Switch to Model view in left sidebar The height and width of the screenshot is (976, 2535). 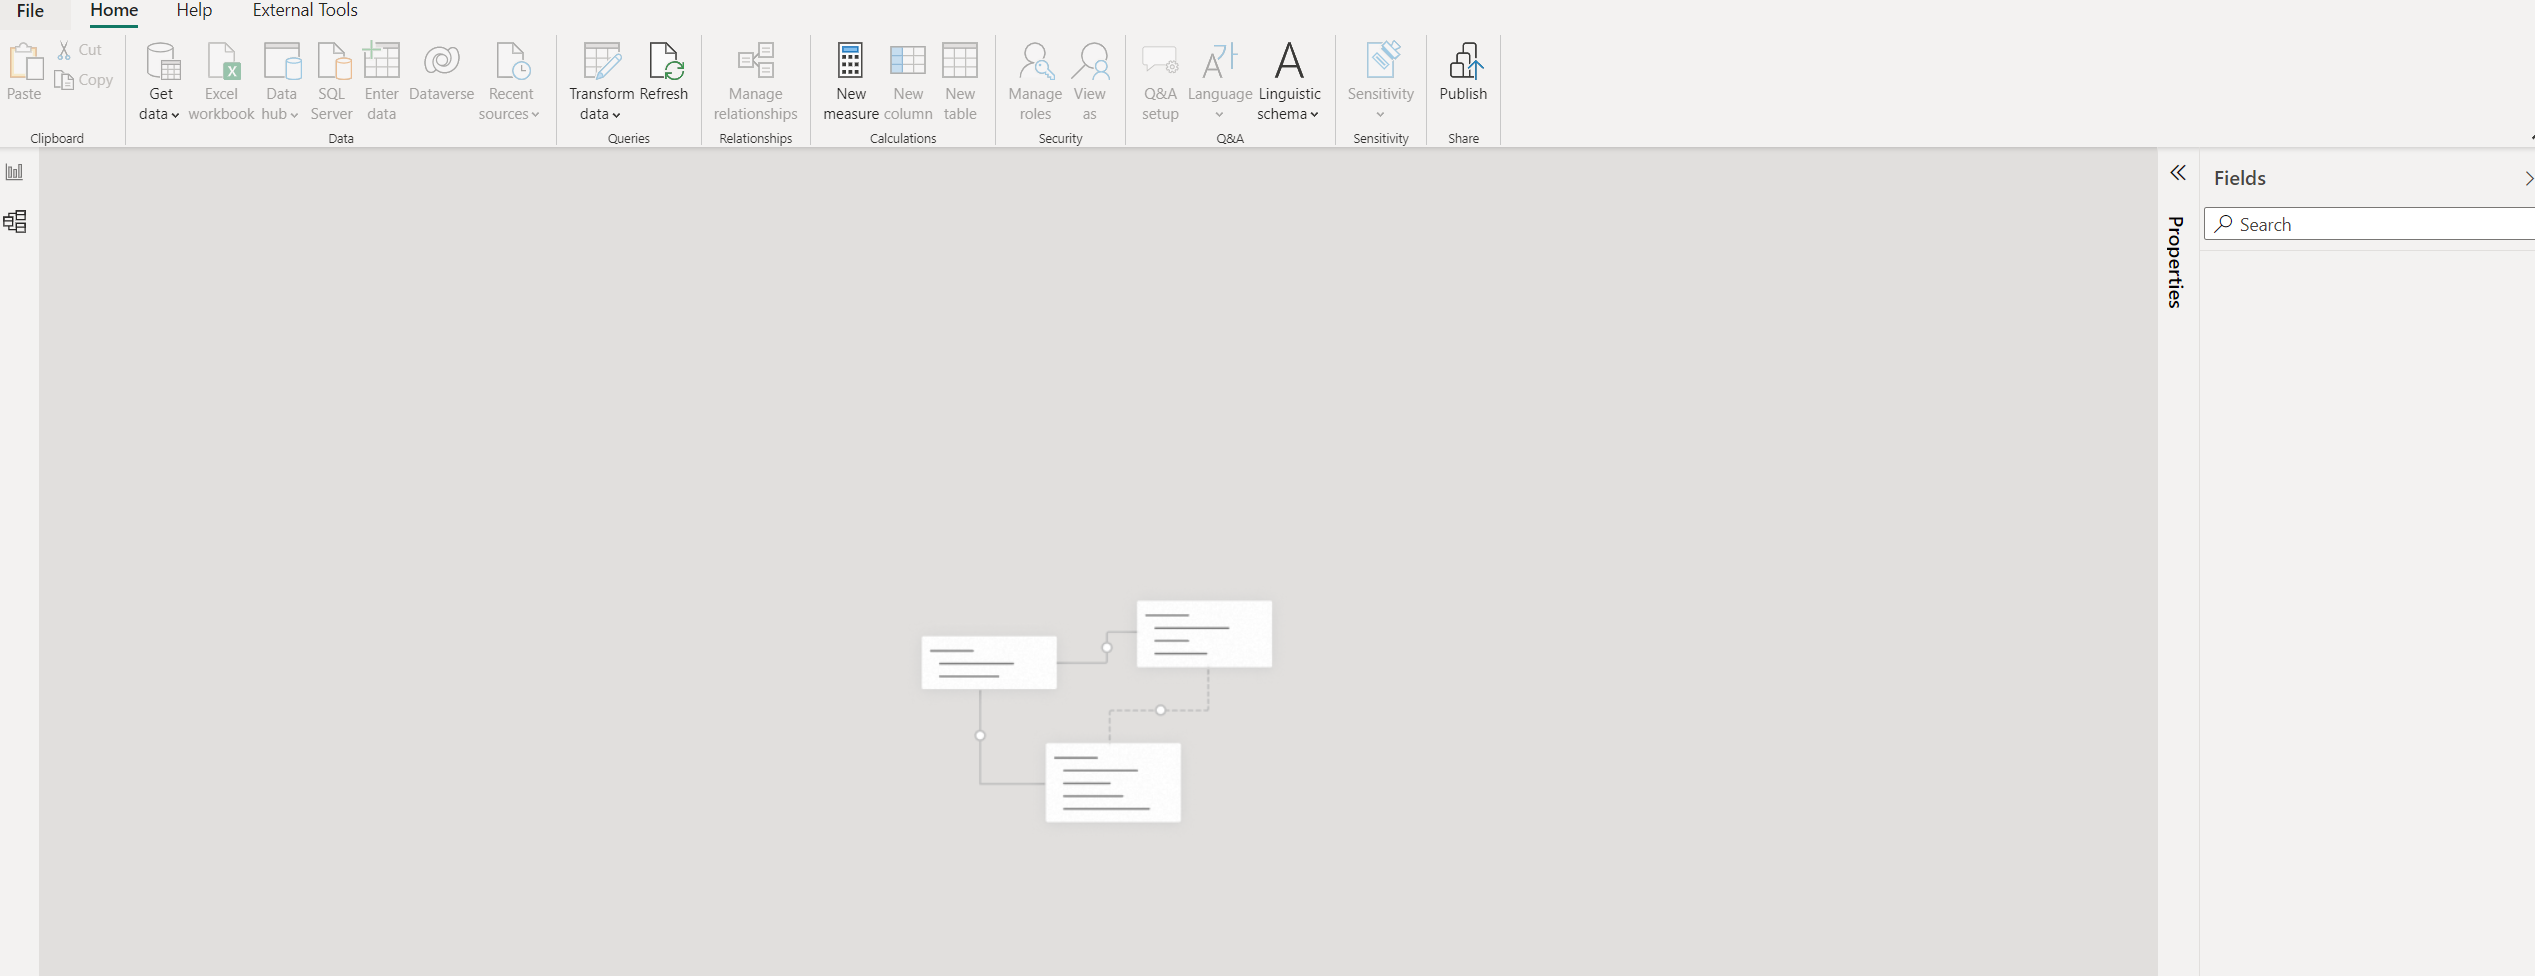coord(15,221)
